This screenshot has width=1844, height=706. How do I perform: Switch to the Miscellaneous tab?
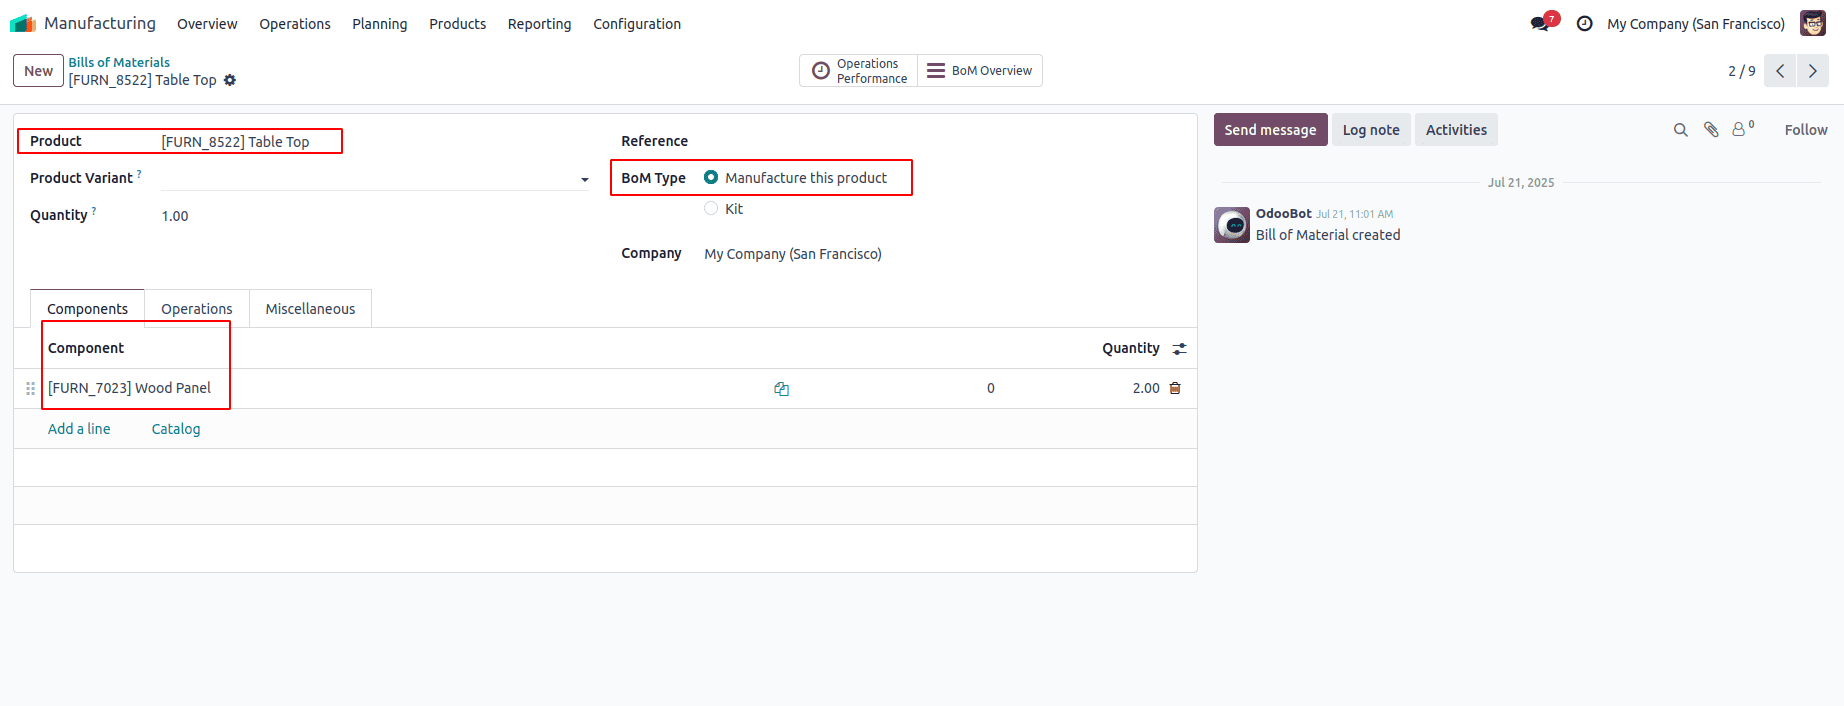(310, 309)
